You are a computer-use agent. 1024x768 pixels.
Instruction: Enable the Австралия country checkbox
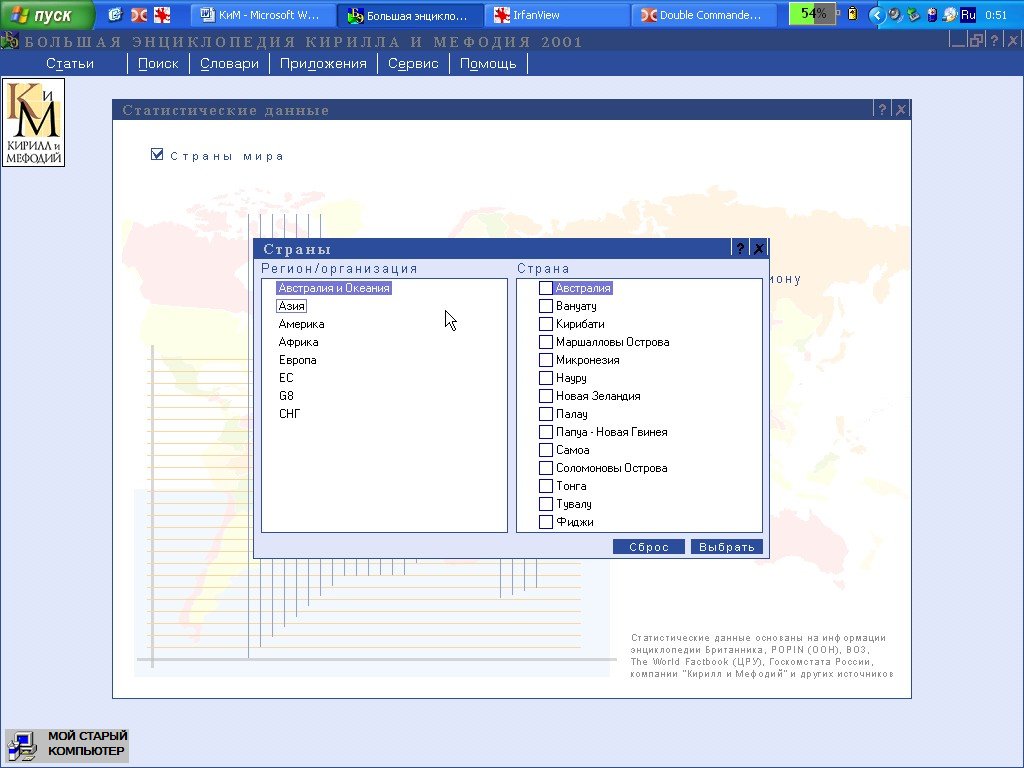tap(546, 288)
